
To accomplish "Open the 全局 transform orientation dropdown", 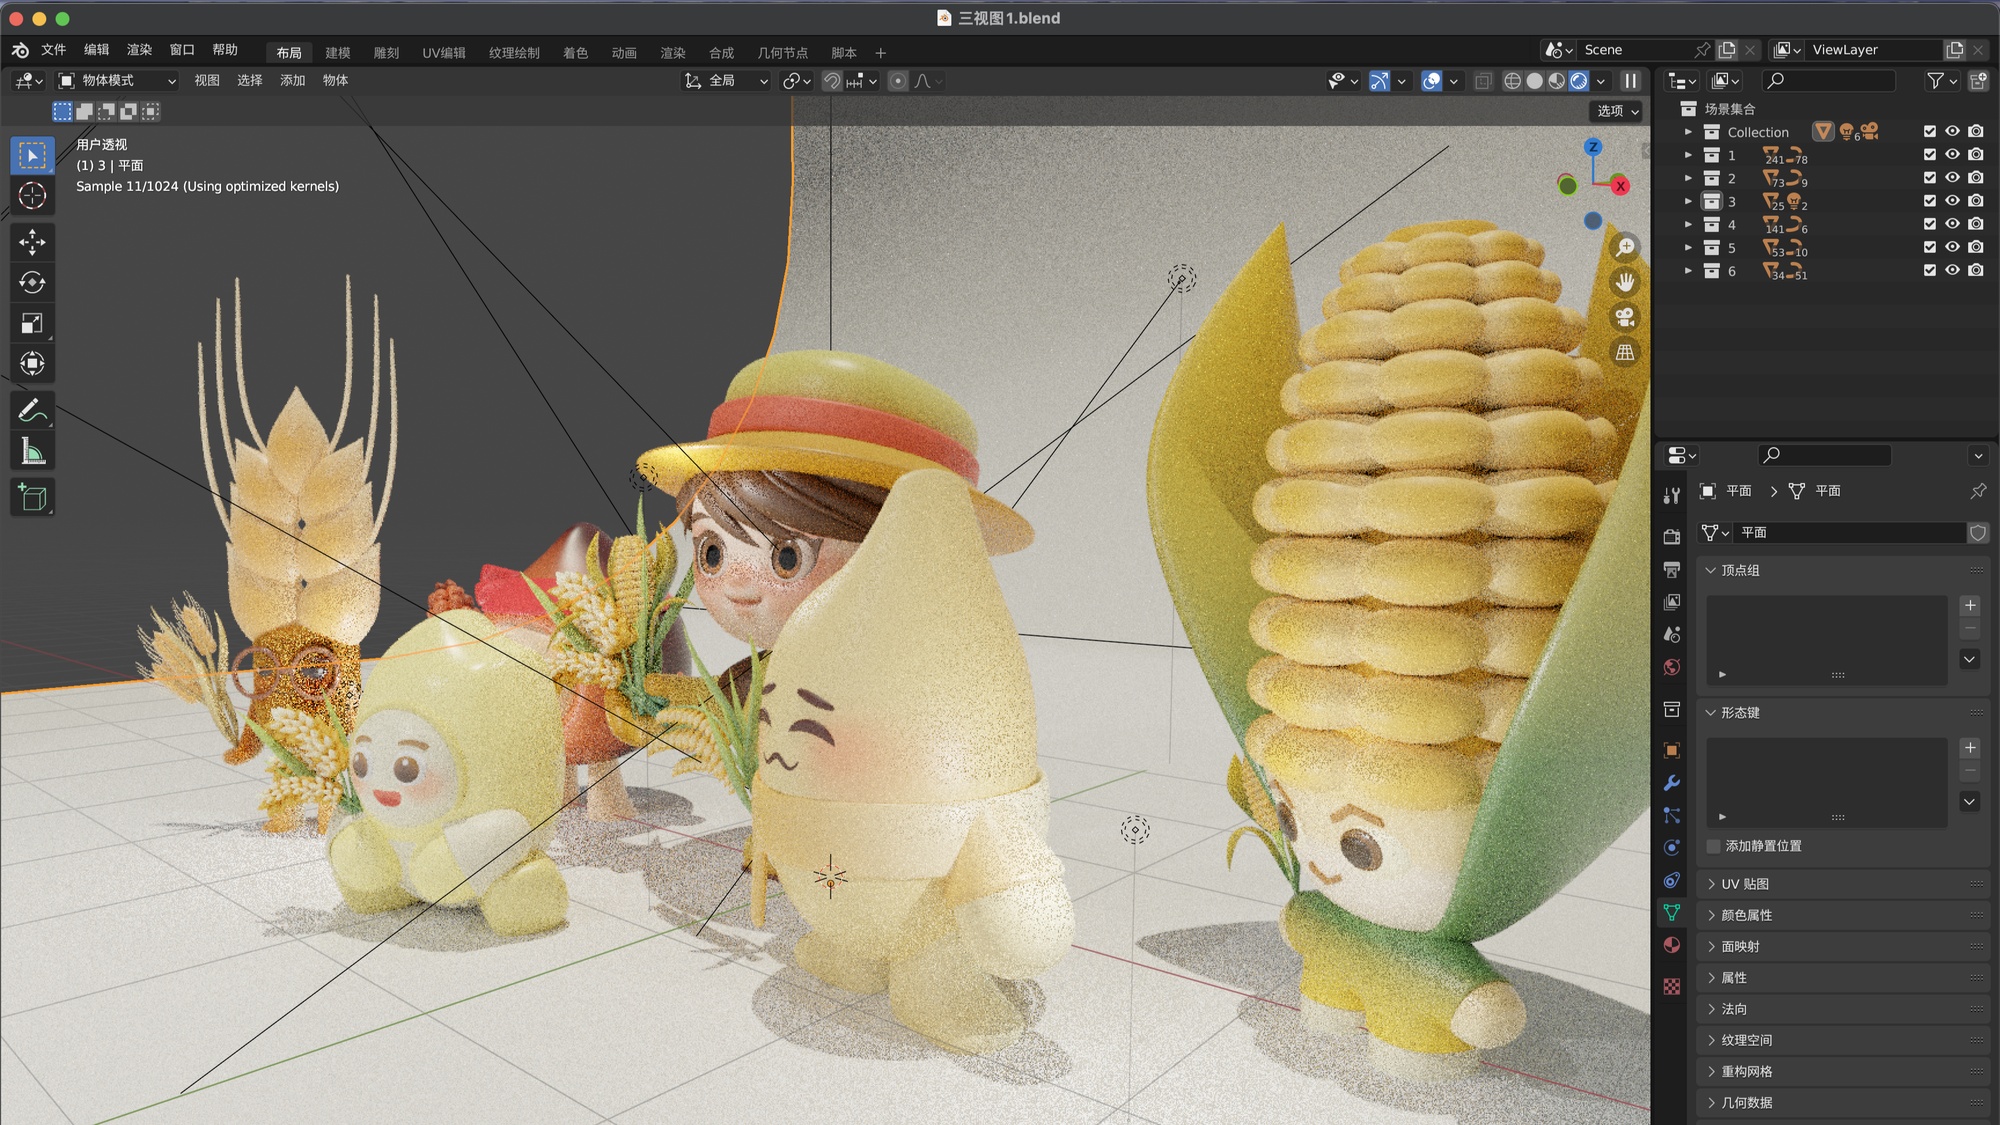I will click(x=726, y=81).
